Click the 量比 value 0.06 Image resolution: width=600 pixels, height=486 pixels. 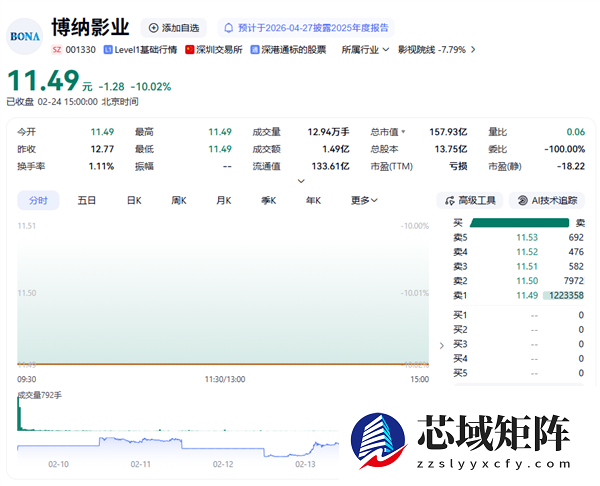(576, 132)
